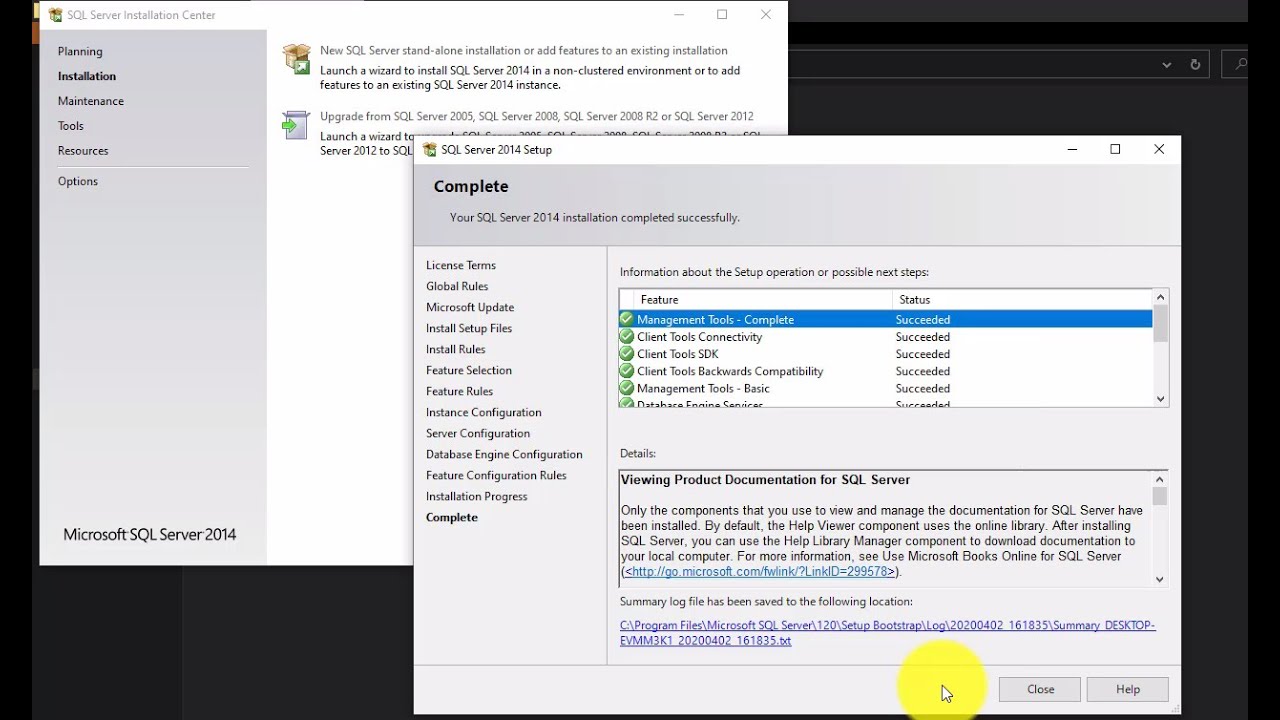1280x720 pixels.
Task: Click SQL Server 2014 Setup title bar icon
Action: (430, 150)
